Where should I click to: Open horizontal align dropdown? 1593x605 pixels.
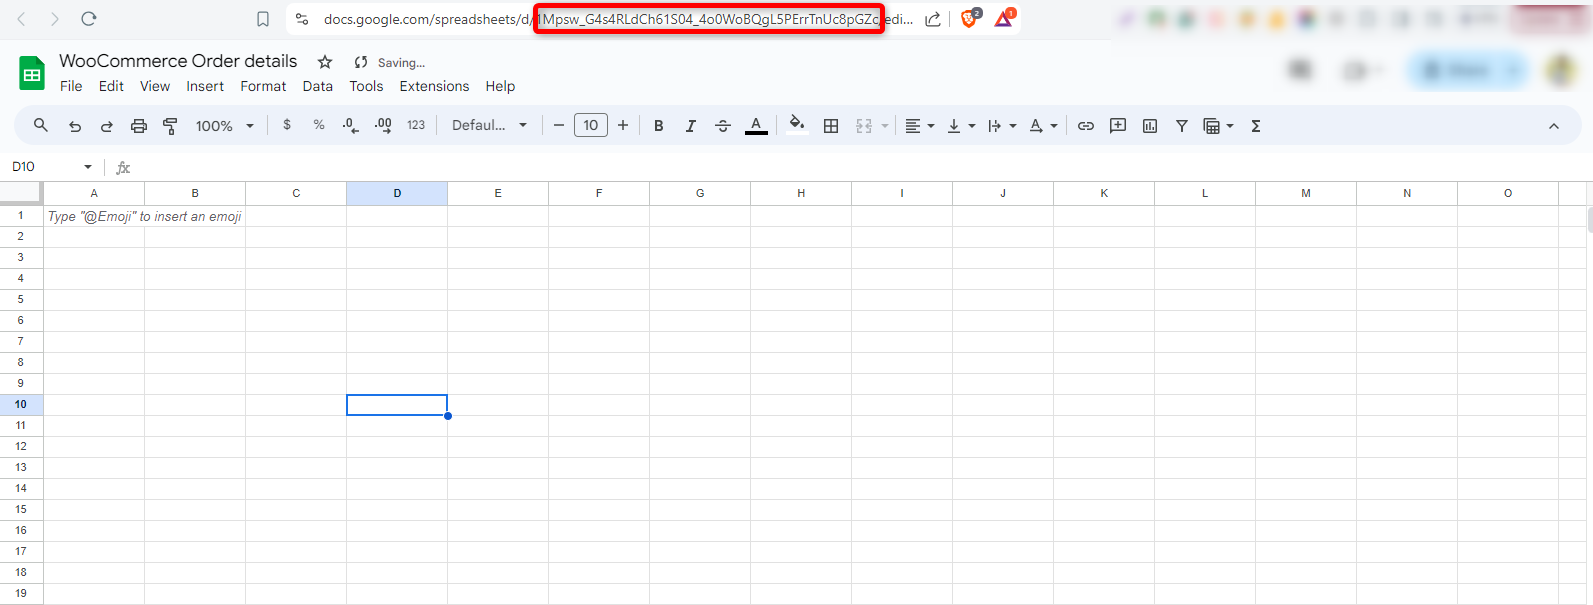click(x=920, y=125)
